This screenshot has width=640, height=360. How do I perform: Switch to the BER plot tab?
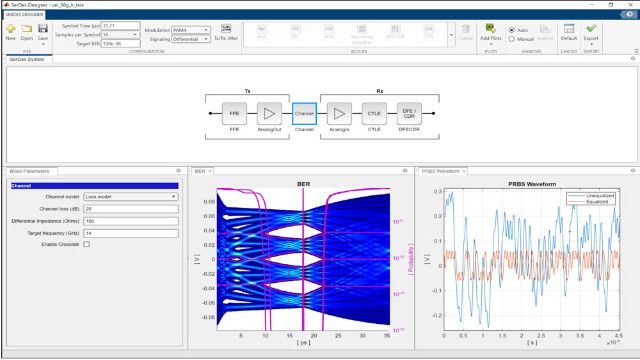click(x=200, y=171)
